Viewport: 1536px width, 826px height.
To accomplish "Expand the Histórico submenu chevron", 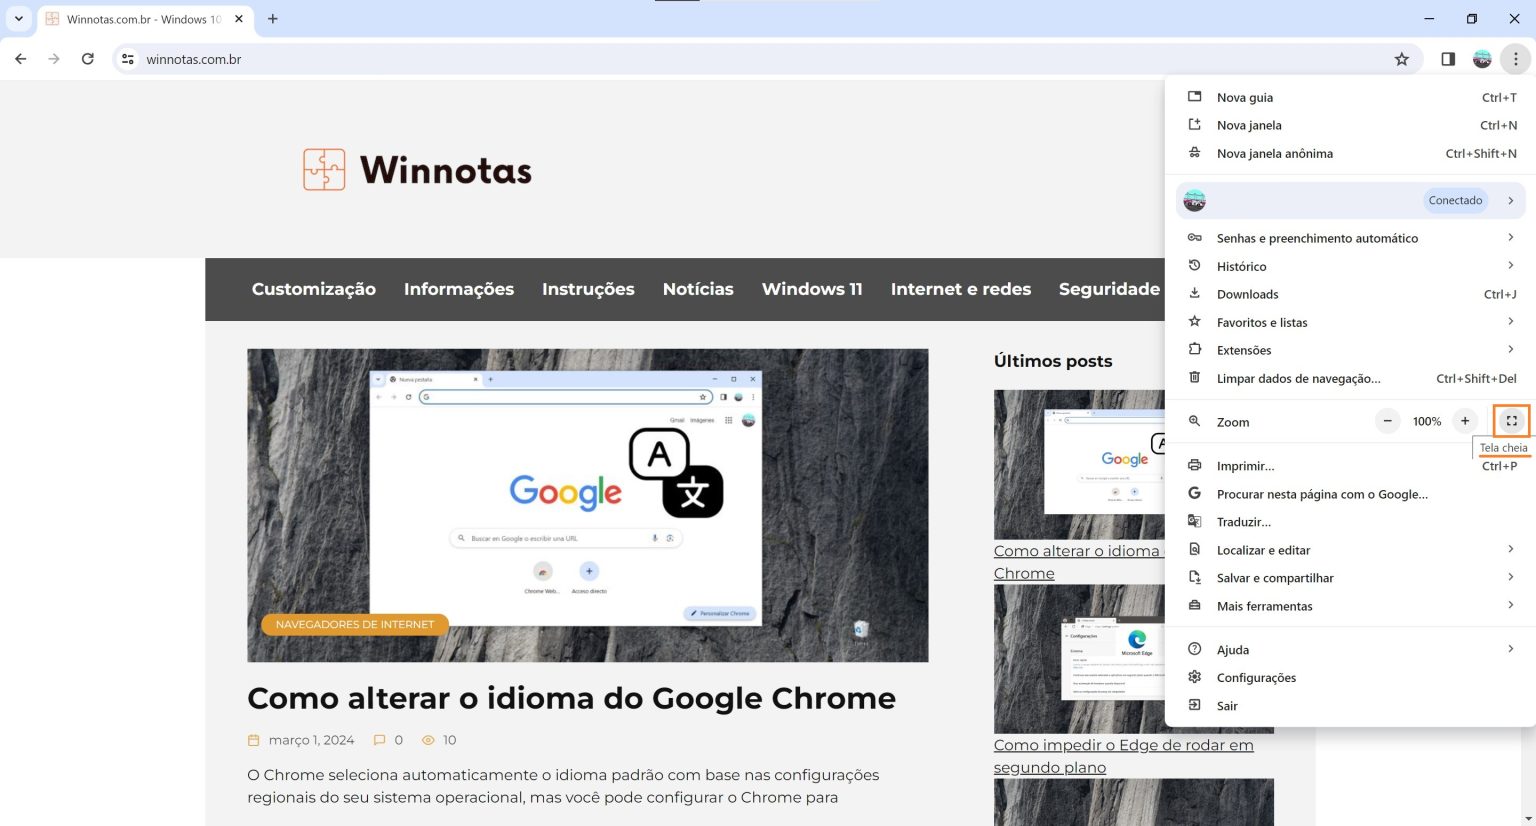I will (x=1511, y=265).
